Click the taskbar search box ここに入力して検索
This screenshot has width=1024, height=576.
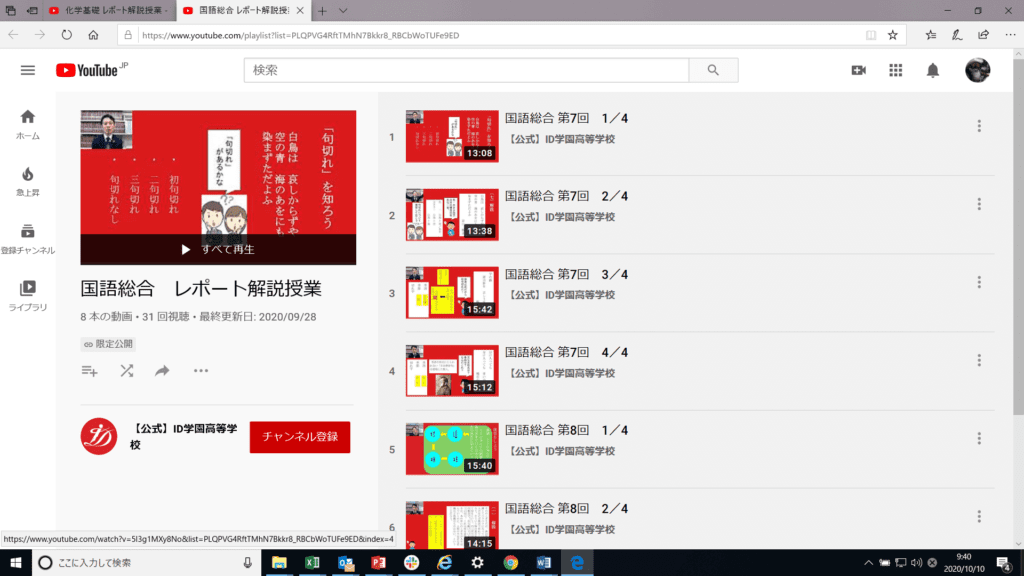click(146, 562)
